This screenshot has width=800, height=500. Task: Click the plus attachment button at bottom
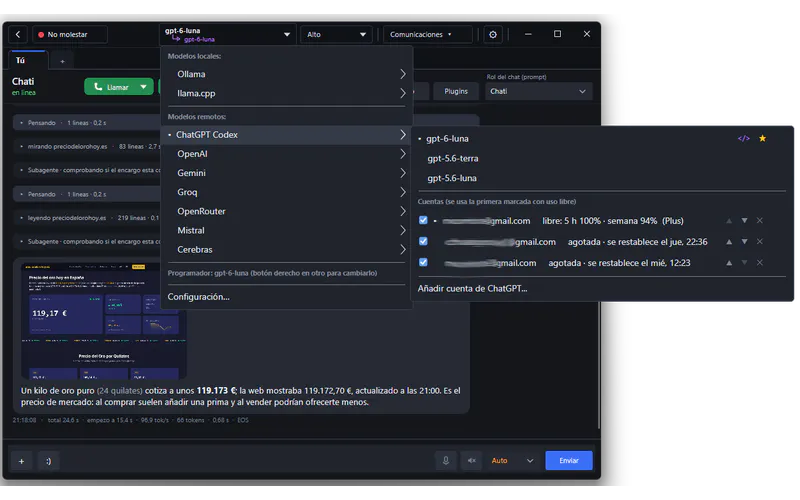[21, 461]
